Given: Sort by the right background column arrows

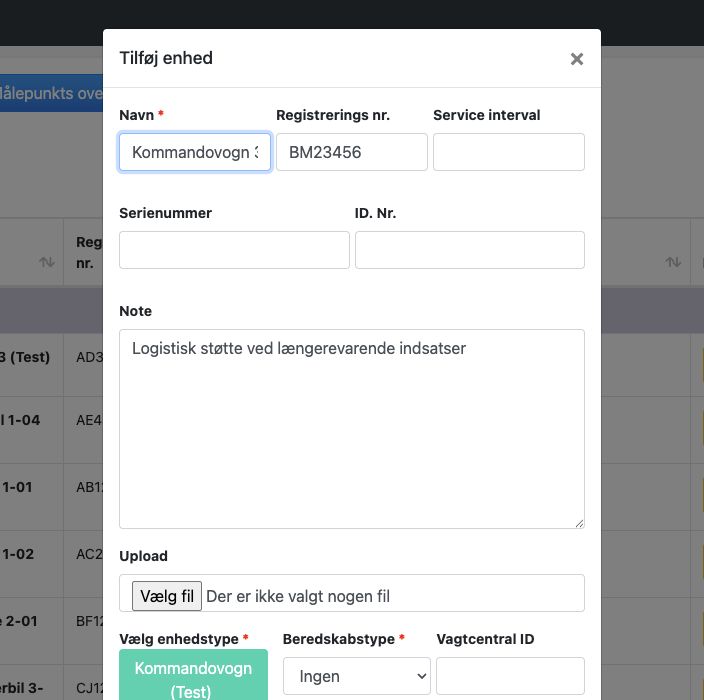Looking at the screenshot, I should click(673, 262).
